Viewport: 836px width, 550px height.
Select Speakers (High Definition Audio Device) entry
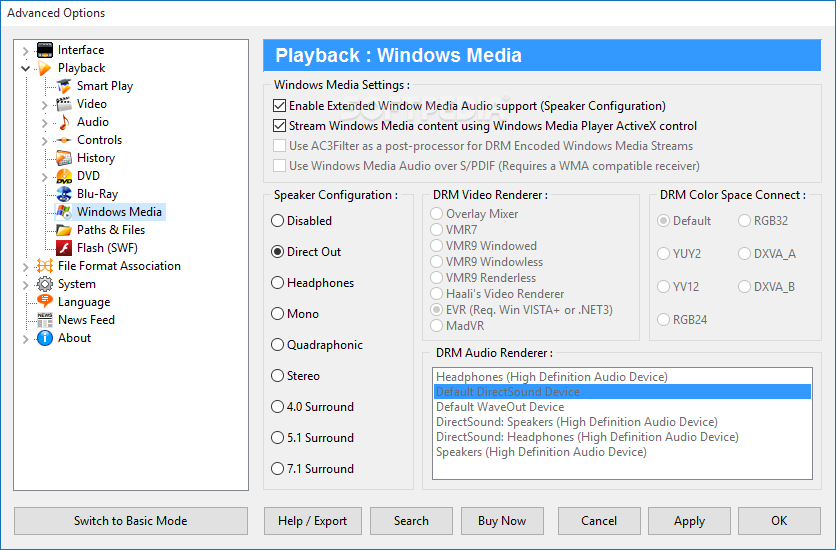622,451
